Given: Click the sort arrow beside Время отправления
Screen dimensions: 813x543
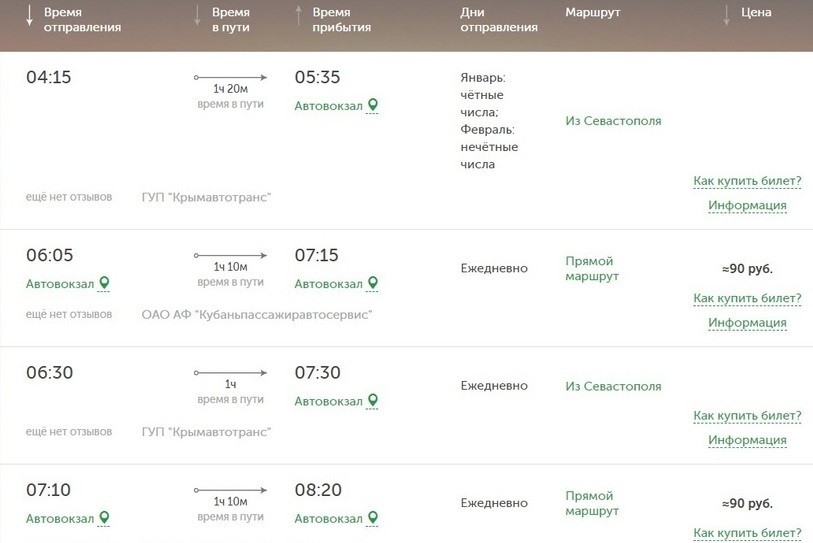Looking at the screenshot, I should pos(29,15).
